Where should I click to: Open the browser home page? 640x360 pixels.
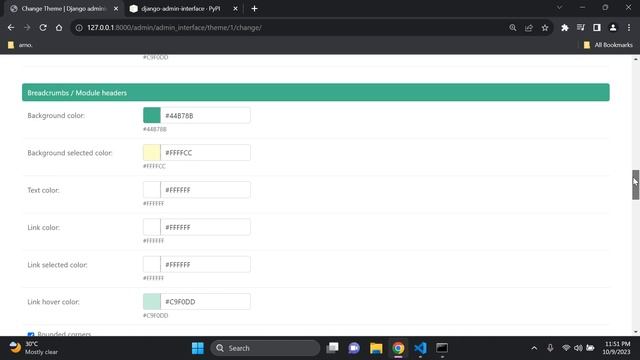59,28
